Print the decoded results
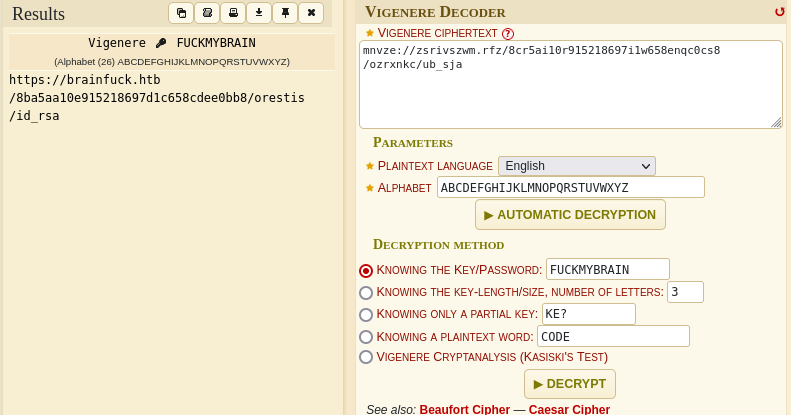 (233, 13)
